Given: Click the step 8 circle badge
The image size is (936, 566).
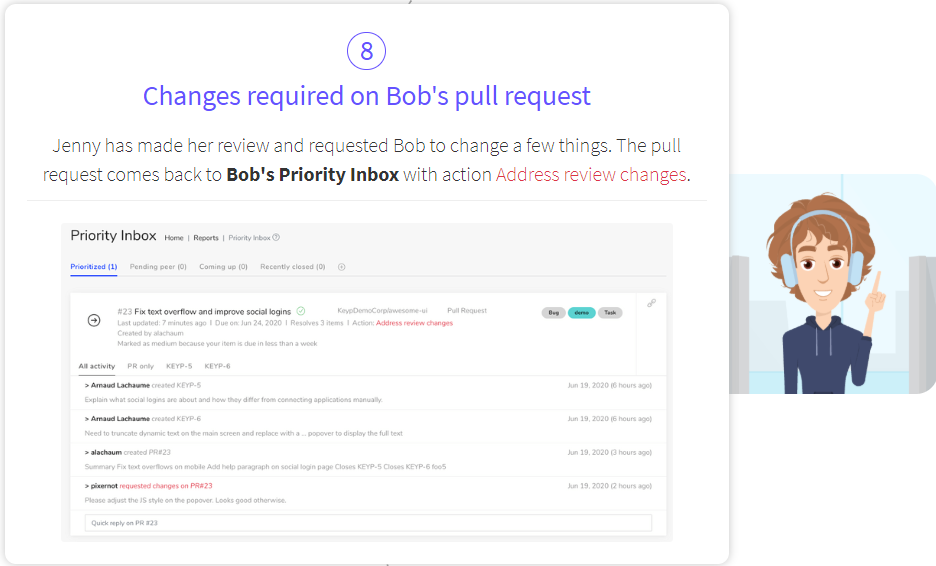Looking at the screenshot, I should pos(367,51).
